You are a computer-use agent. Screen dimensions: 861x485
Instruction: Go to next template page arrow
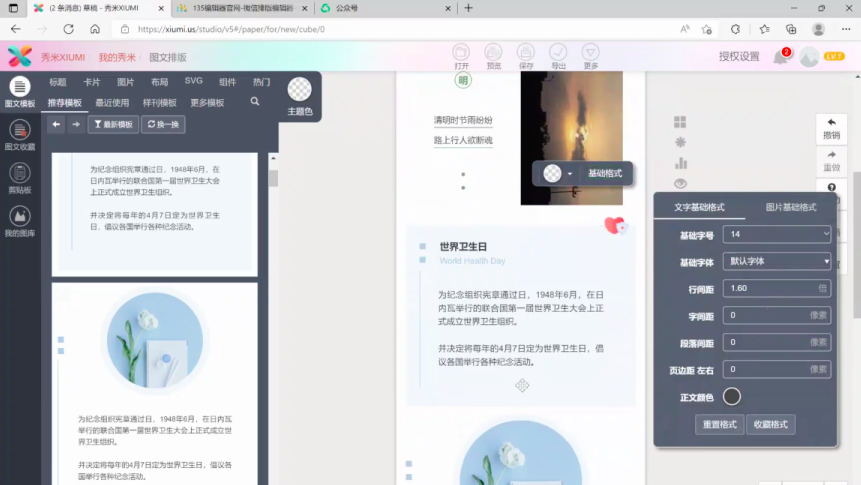pyautogui.click(x=76, y=125)
